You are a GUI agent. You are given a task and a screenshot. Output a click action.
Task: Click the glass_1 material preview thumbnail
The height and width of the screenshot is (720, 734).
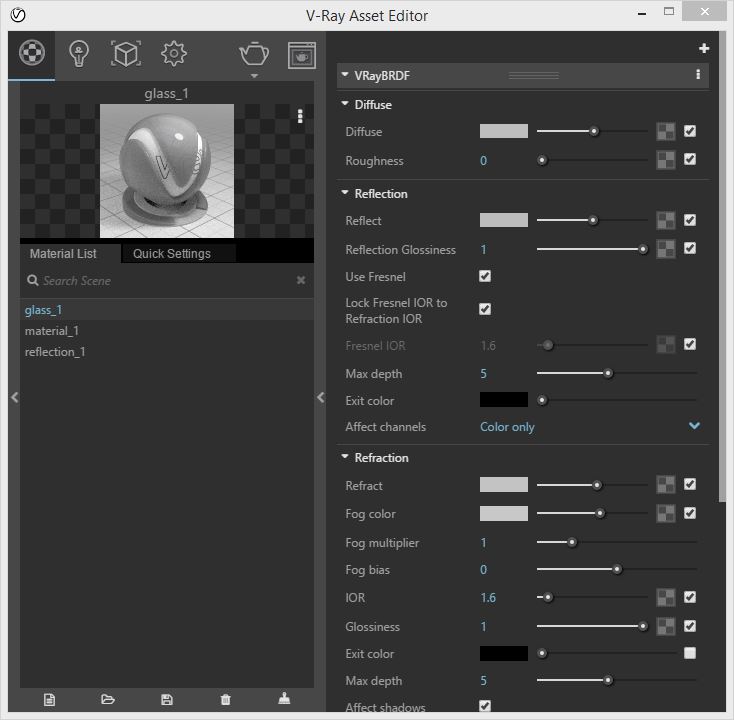coord(167,171)
